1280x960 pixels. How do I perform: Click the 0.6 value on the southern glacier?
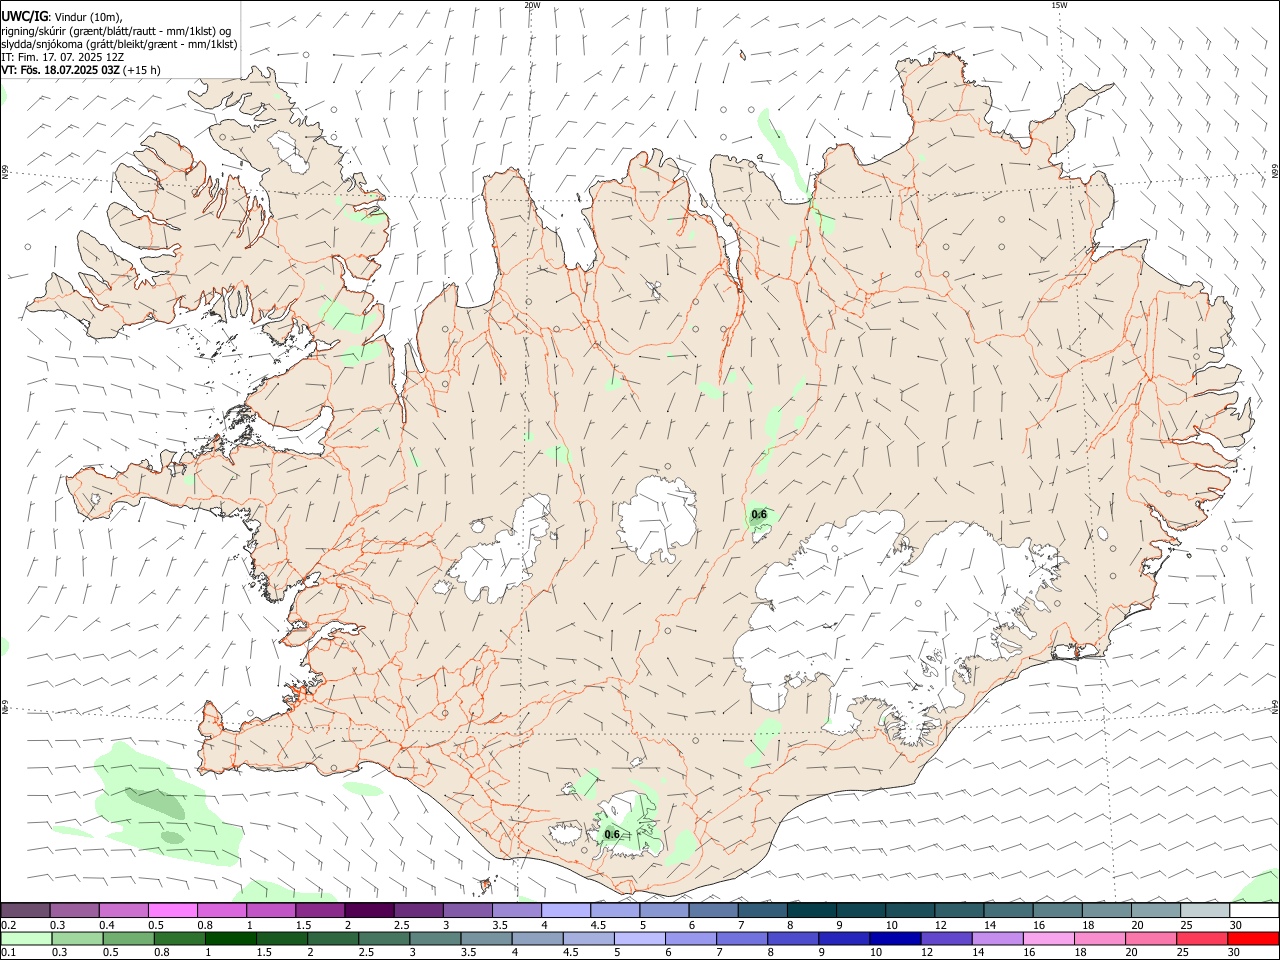[612, 835]
